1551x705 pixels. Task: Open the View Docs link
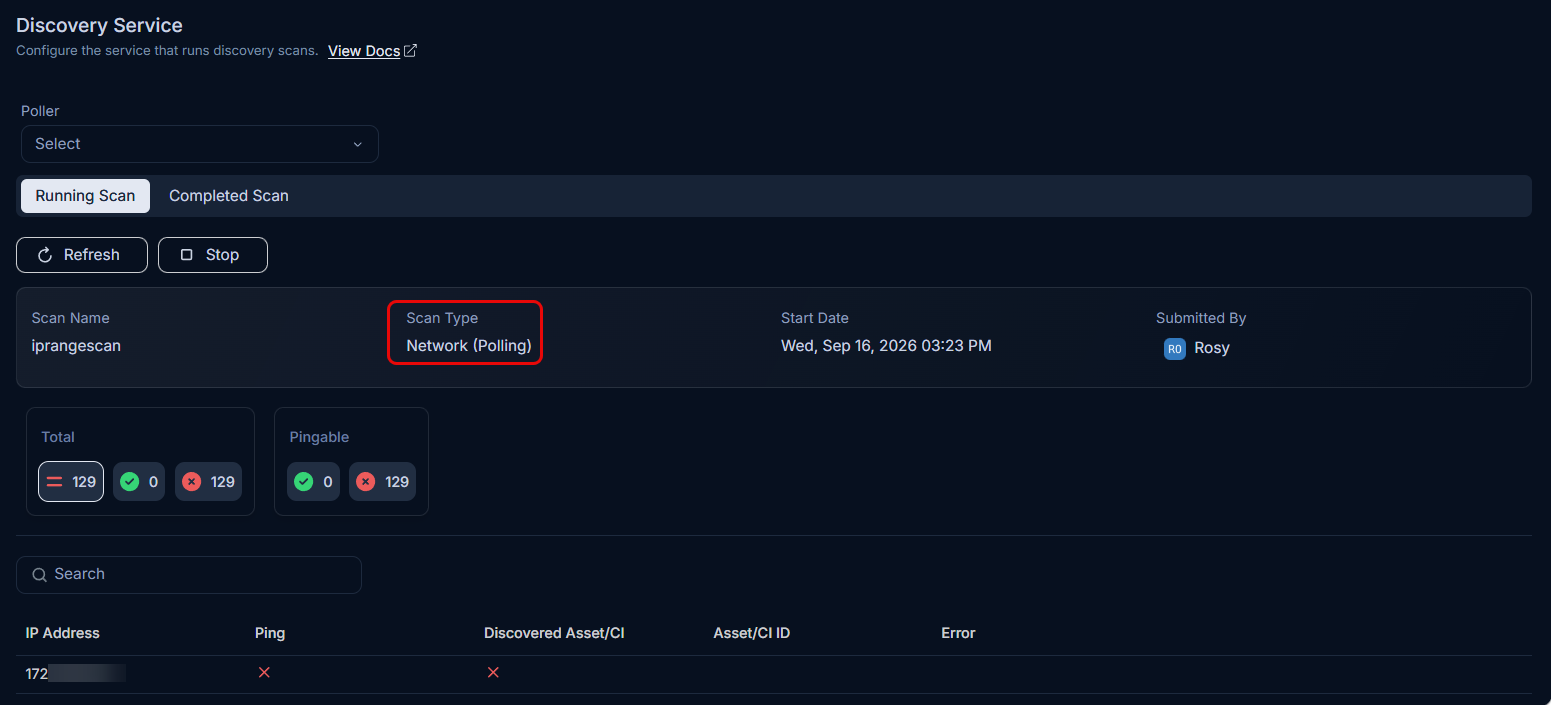(x=364, y=51)
